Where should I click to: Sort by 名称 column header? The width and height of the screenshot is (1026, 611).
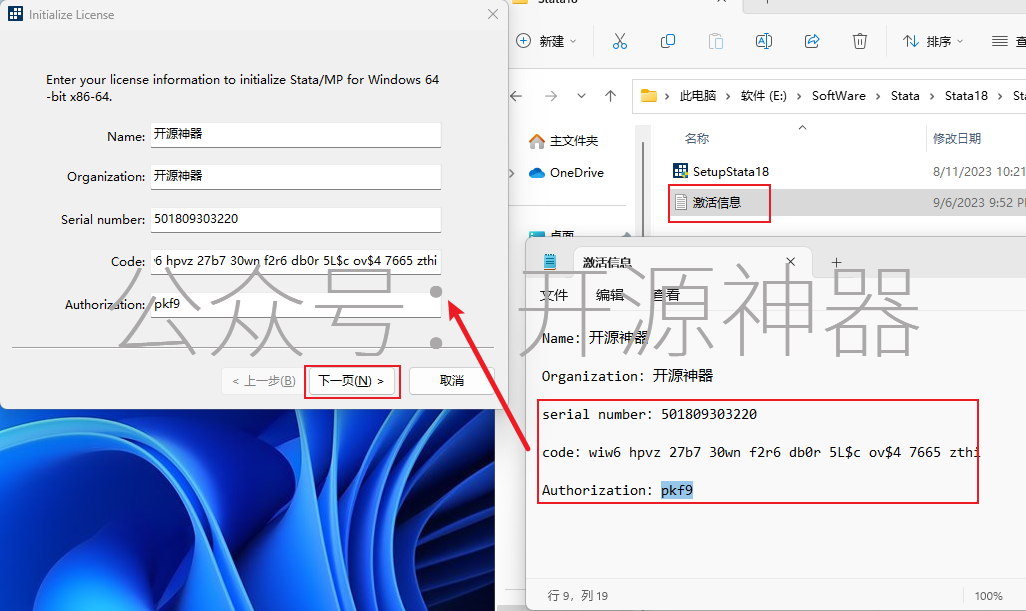(697, 139)
